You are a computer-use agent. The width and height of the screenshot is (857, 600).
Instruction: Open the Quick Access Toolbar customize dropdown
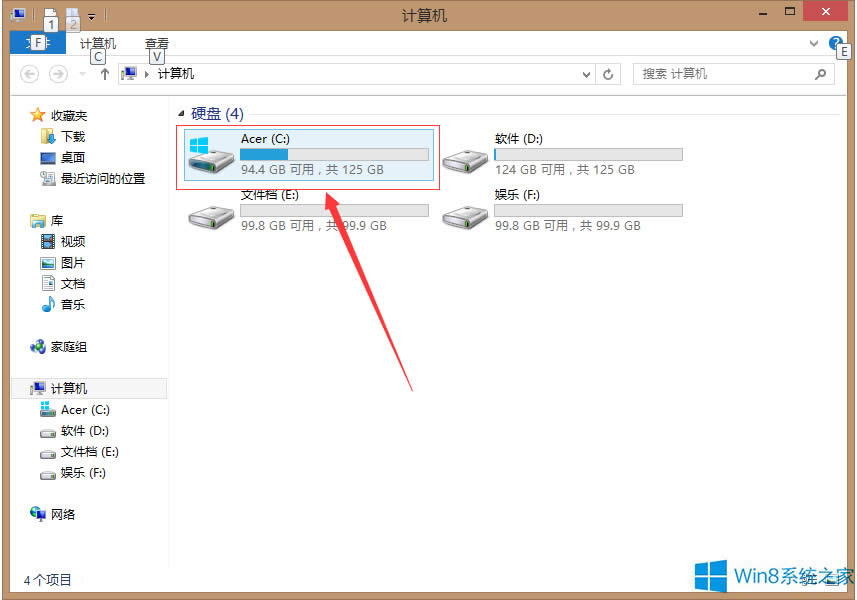click(x=91, y=15)
